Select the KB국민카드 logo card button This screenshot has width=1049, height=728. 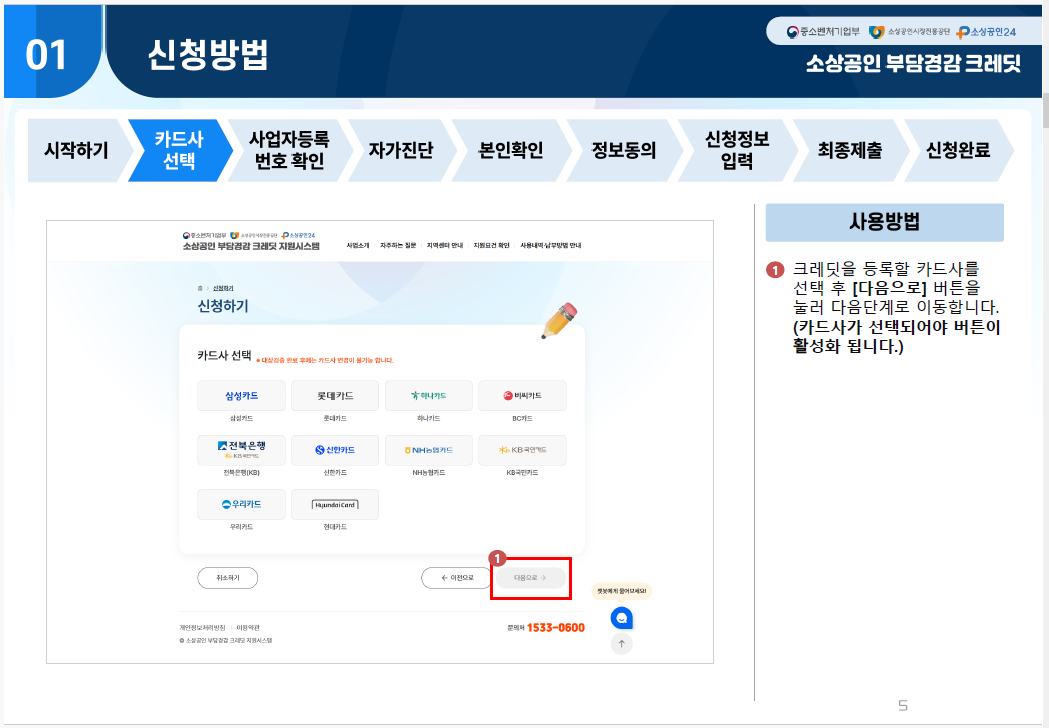pos(522,450)
